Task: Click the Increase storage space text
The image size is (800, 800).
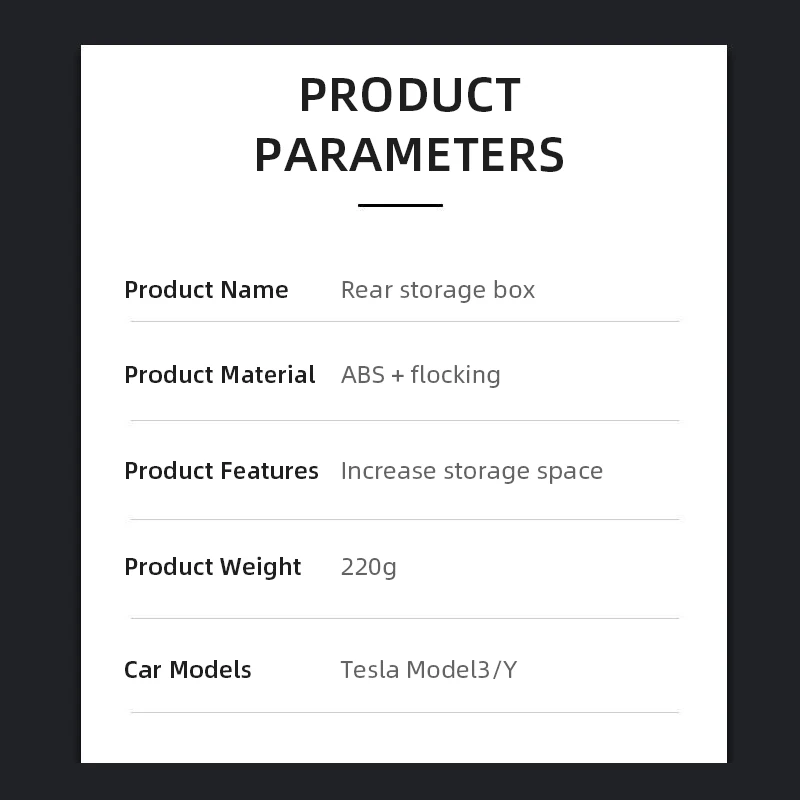Action: (471, 471)
